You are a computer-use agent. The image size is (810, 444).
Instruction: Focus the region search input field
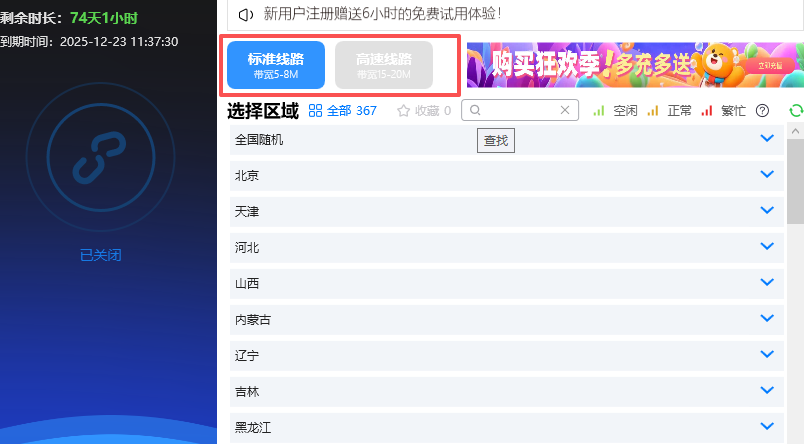[x=520, y=110]
